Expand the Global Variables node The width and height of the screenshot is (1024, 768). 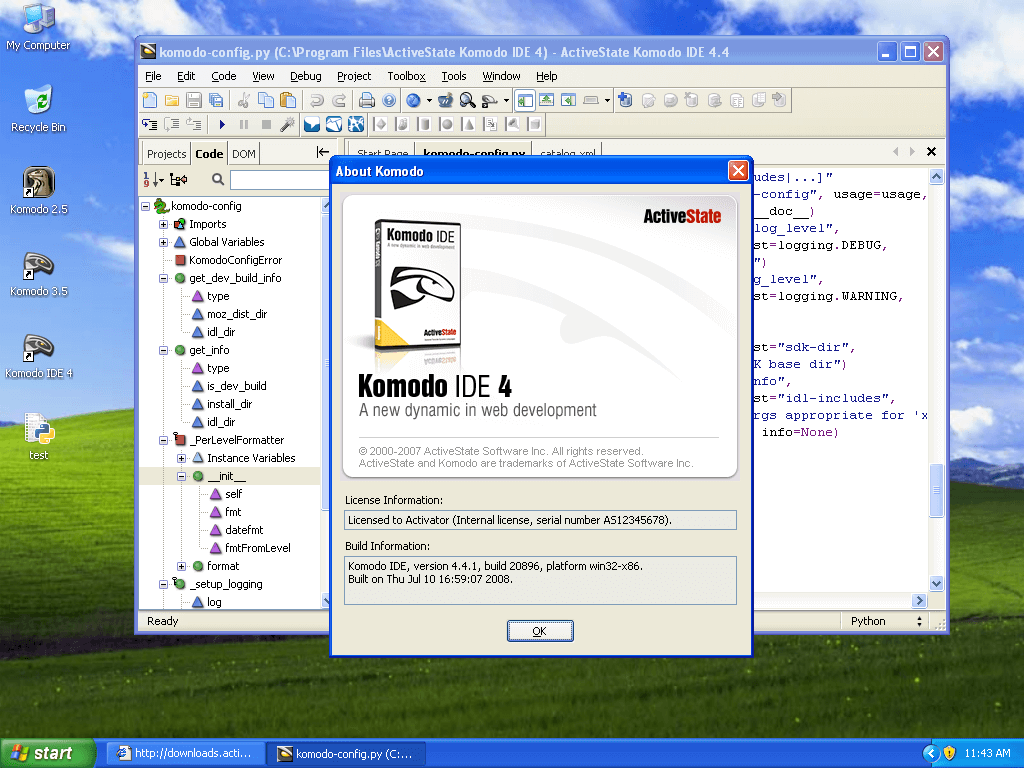[163, 242]
